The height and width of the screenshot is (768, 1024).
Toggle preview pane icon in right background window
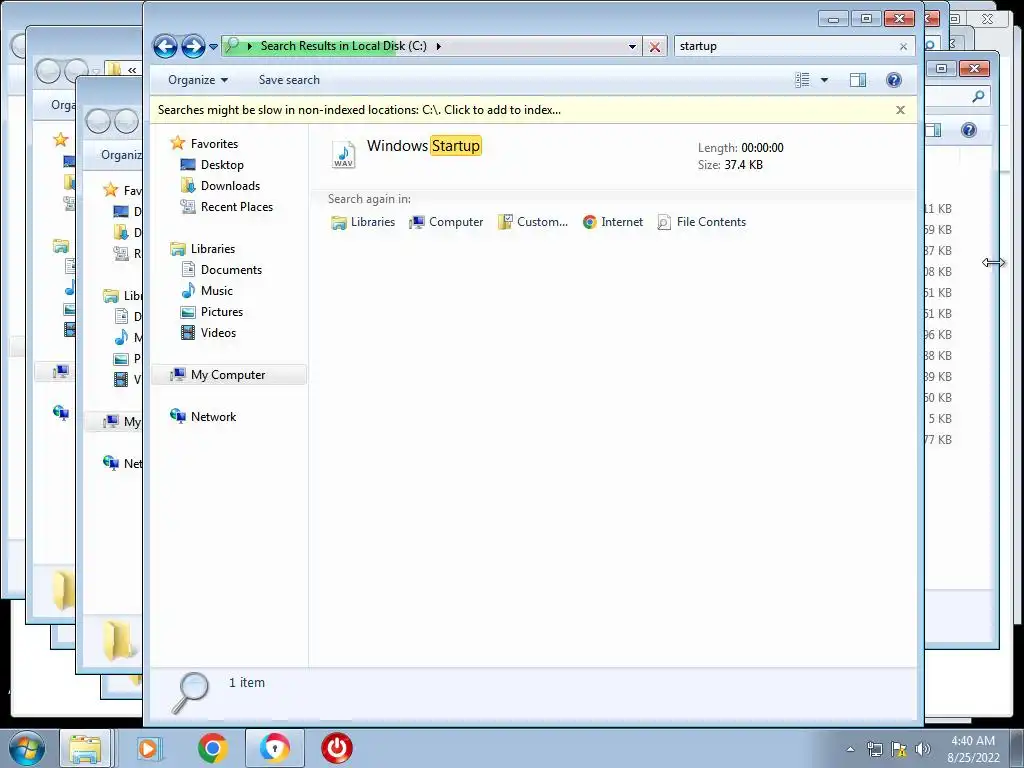coord(935,130)
